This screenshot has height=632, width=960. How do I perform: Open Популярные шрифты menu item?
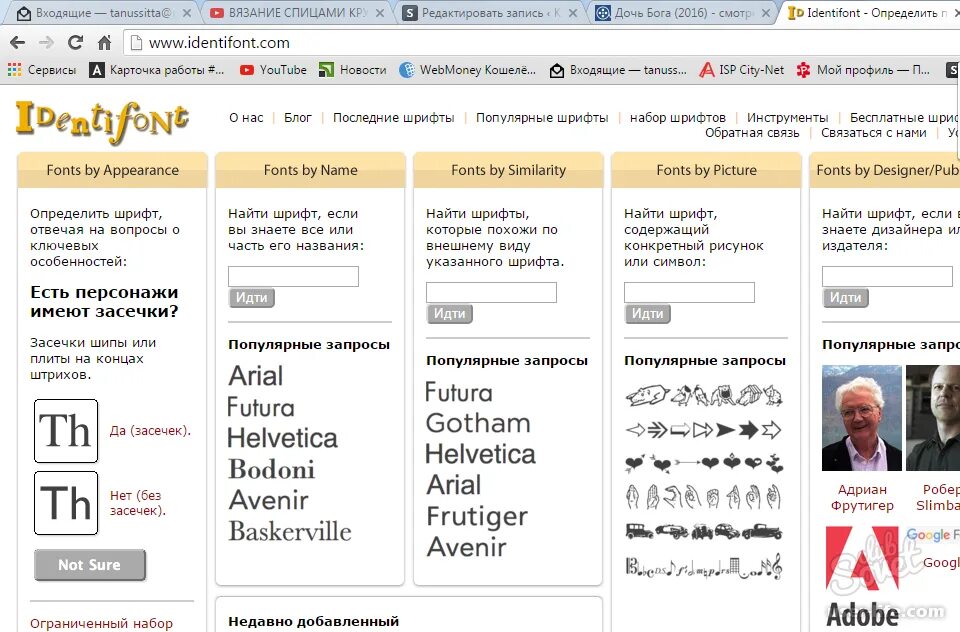coord(542,118)
